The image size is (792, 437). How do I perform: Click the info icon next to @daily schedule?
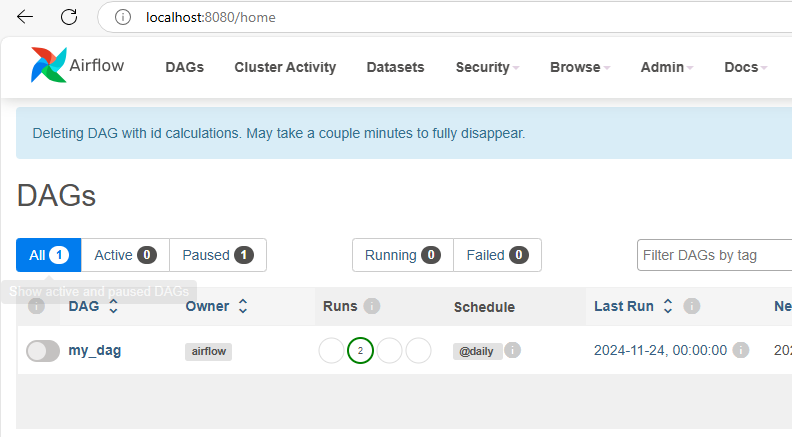[513, 351]
